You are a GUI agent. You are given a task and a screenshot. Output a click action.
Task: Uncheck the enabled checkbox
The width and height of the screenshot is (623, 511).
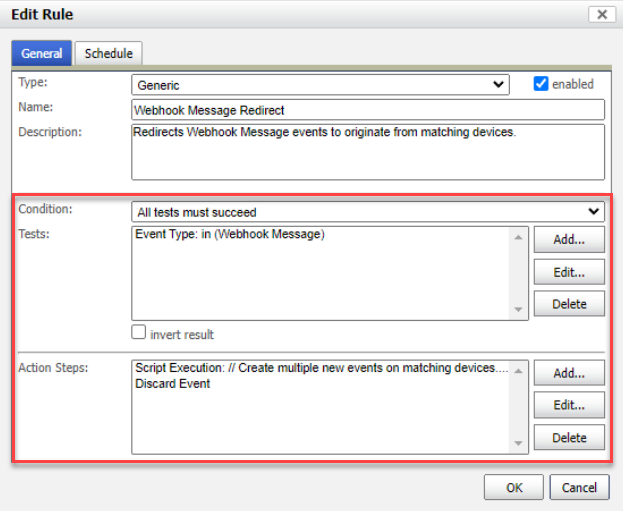point(541,84)
